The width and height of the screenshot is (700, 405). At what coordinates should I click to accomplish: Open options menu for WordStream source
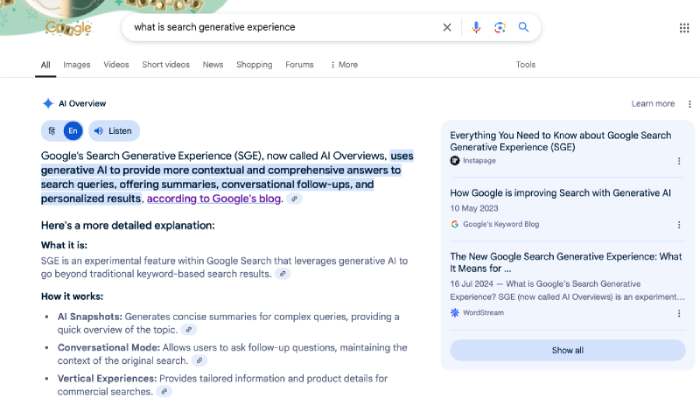point(679,313)
